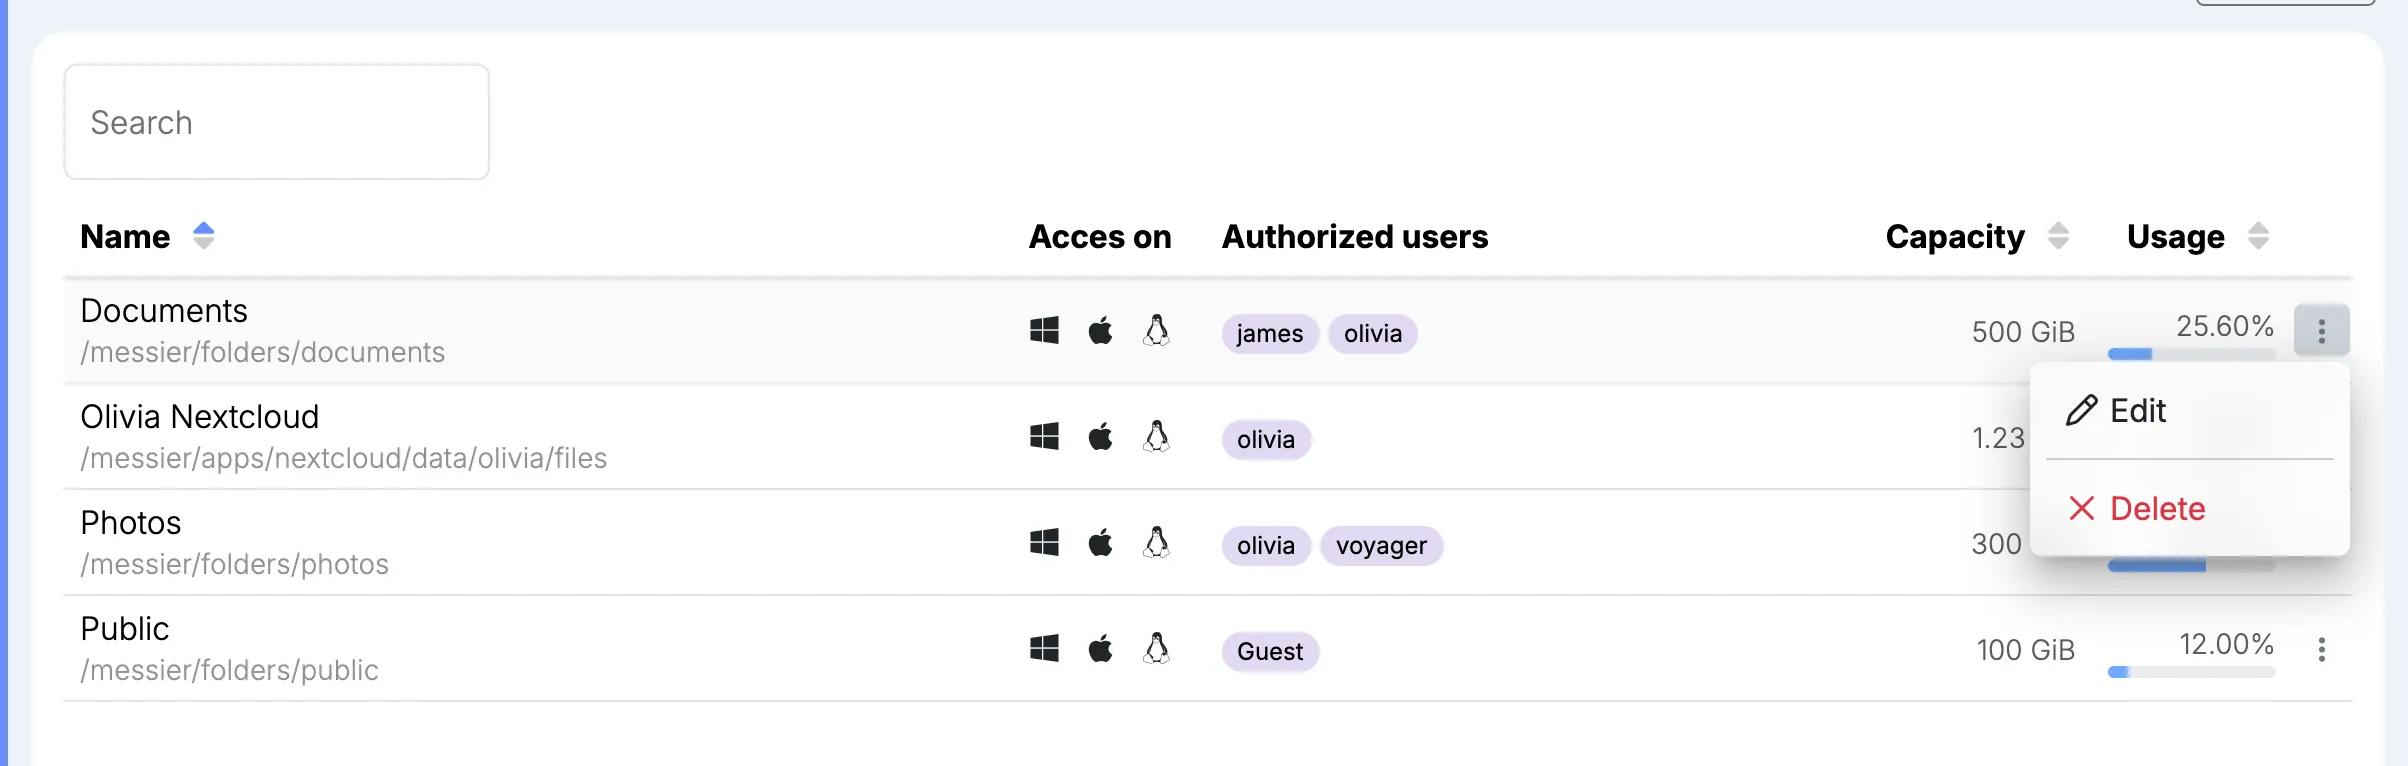
Task: Sort the table by Capacity
Action: (2058, 236)
